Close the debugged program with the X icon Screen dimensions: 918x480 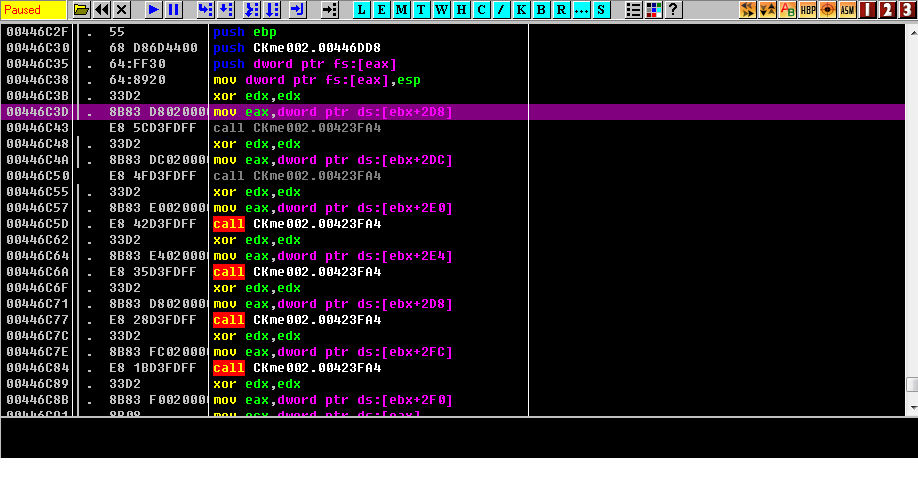(121, 9)
